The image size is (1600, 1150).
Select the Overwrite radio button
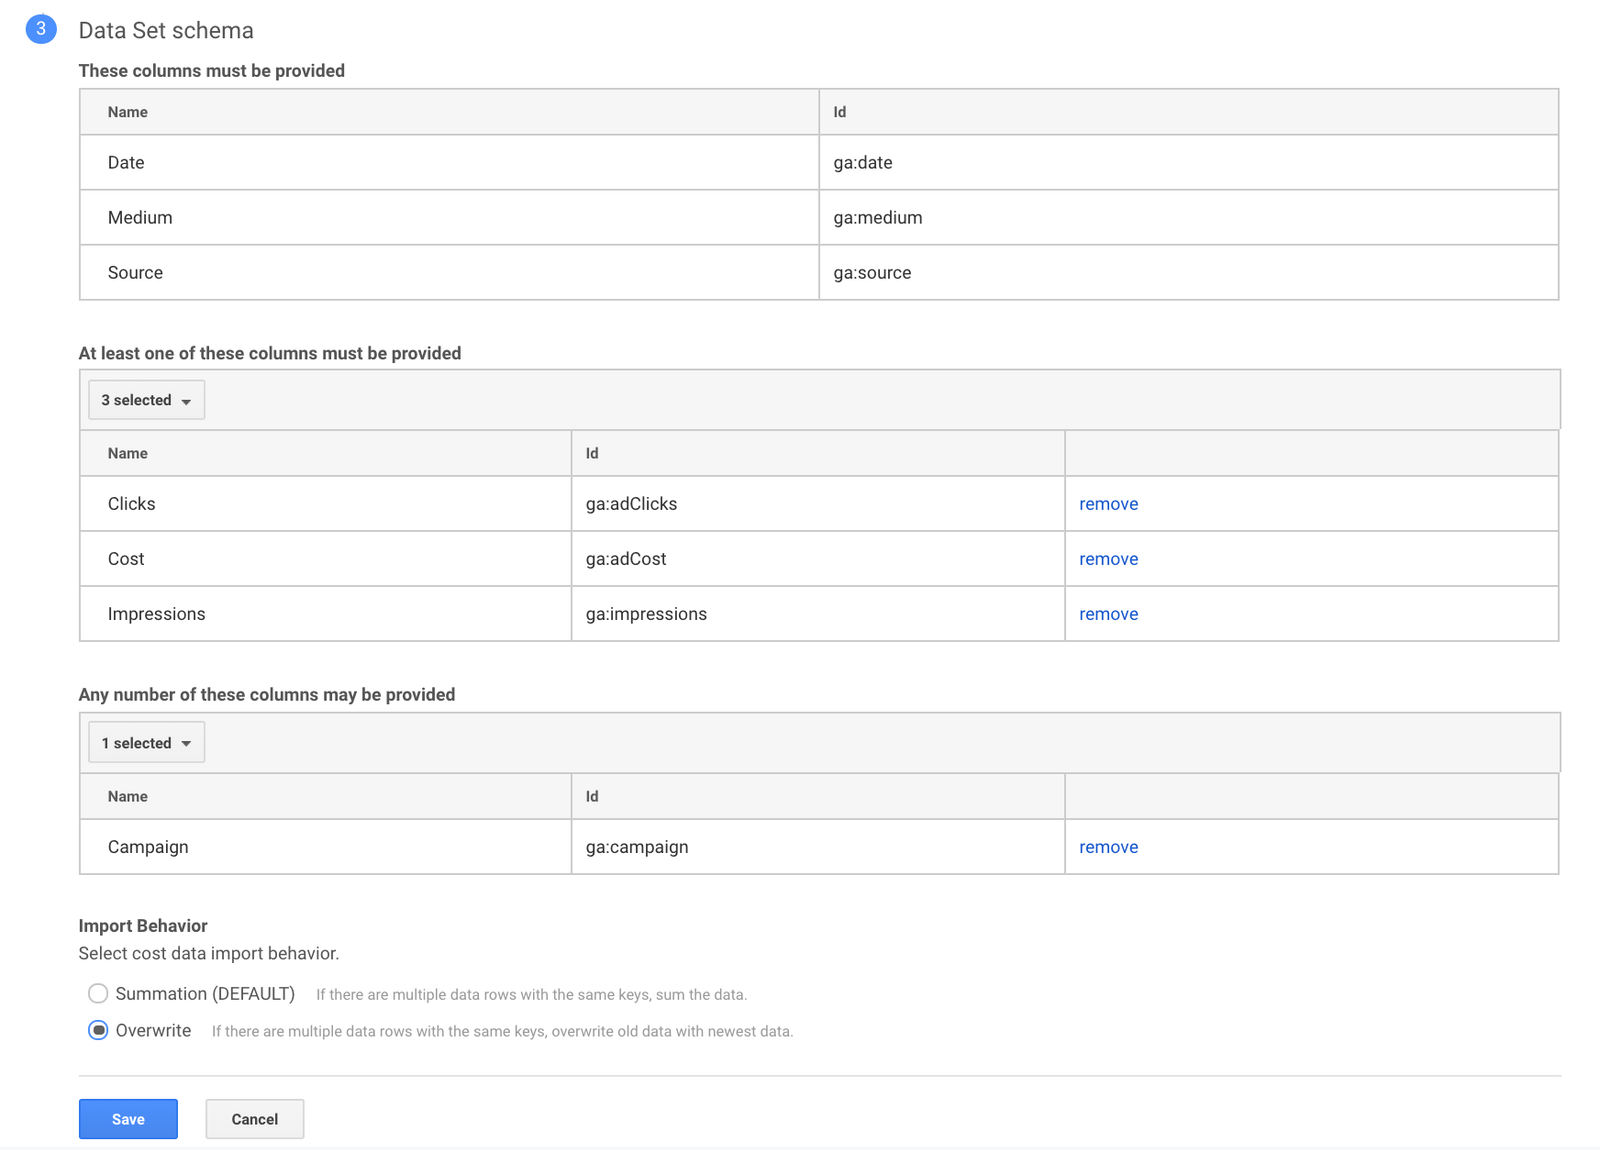[x=98, y=1030]
